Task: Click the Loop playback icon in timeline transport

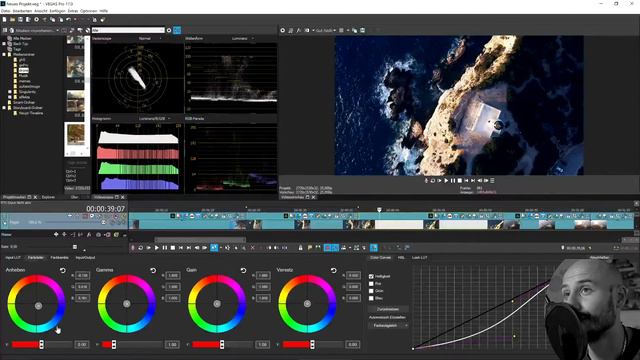Action: tap(140, 248)
